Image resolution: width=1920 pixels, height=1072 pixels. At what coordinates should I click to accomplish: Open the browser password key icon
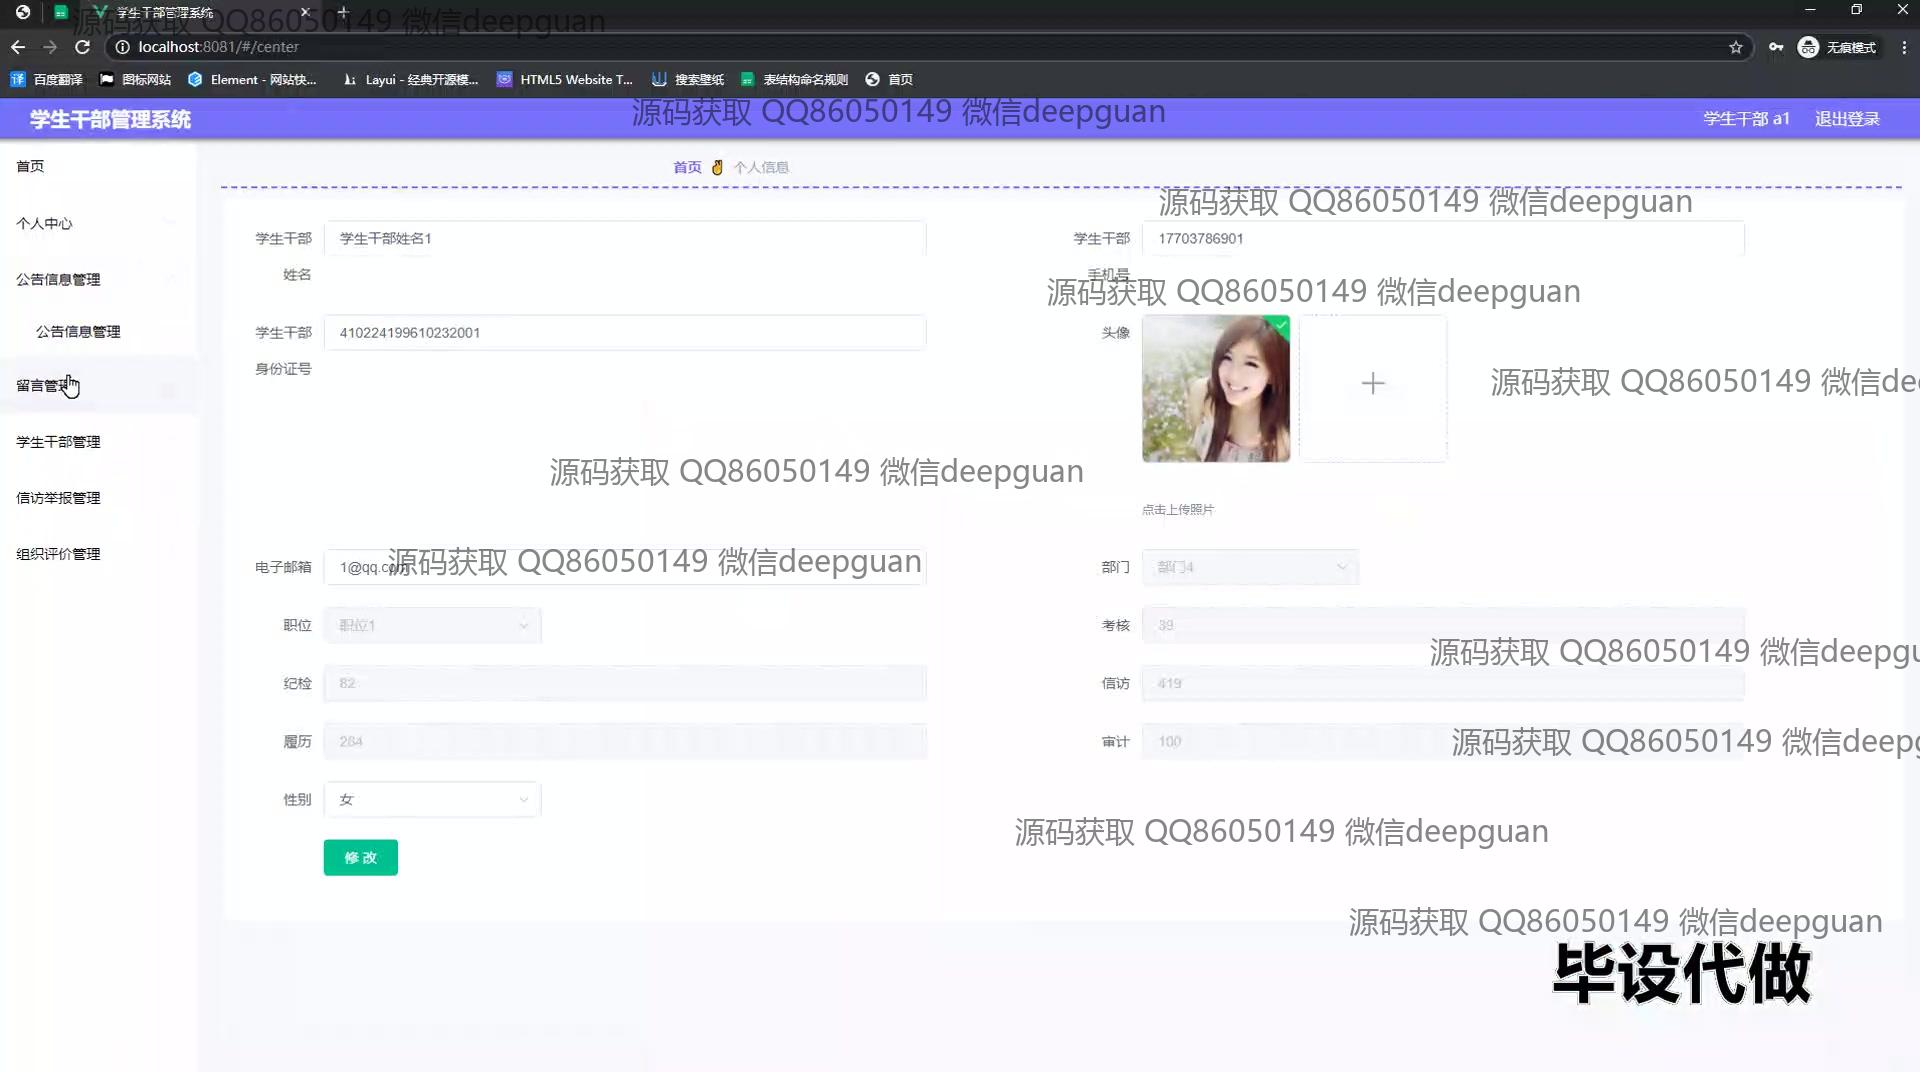1776,47
